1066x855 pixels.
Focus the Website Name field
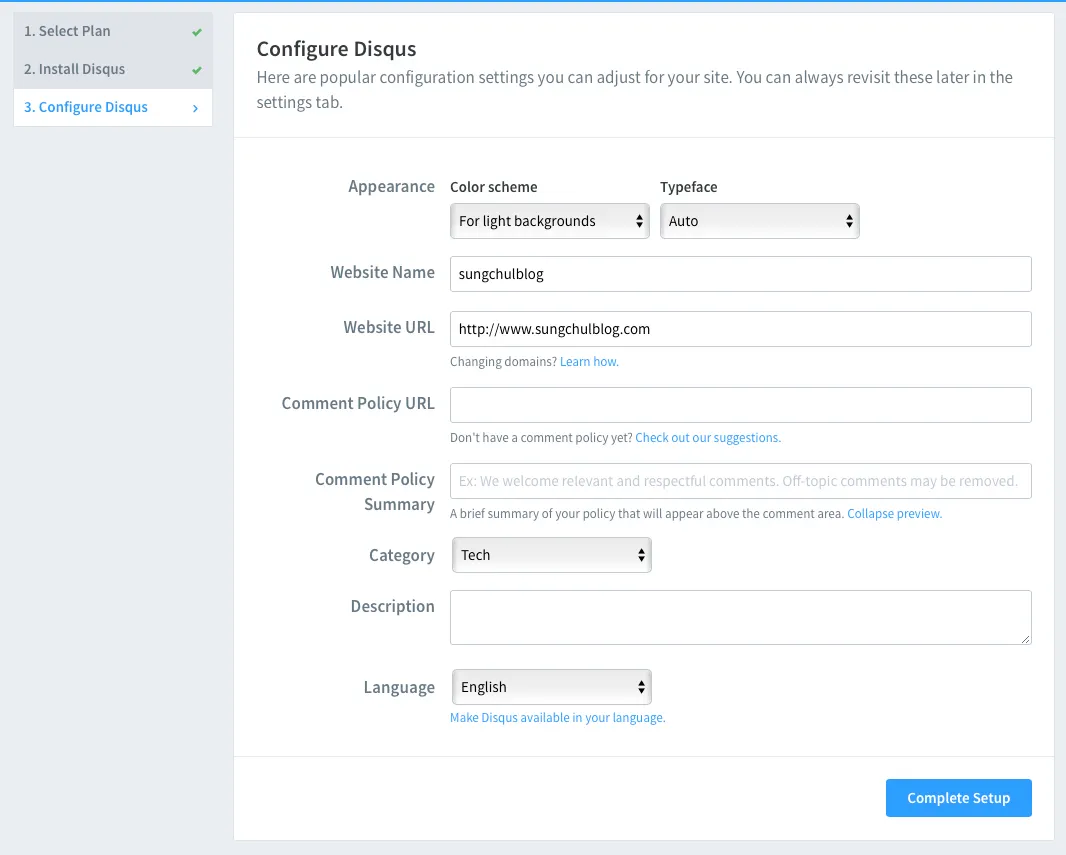740,274
